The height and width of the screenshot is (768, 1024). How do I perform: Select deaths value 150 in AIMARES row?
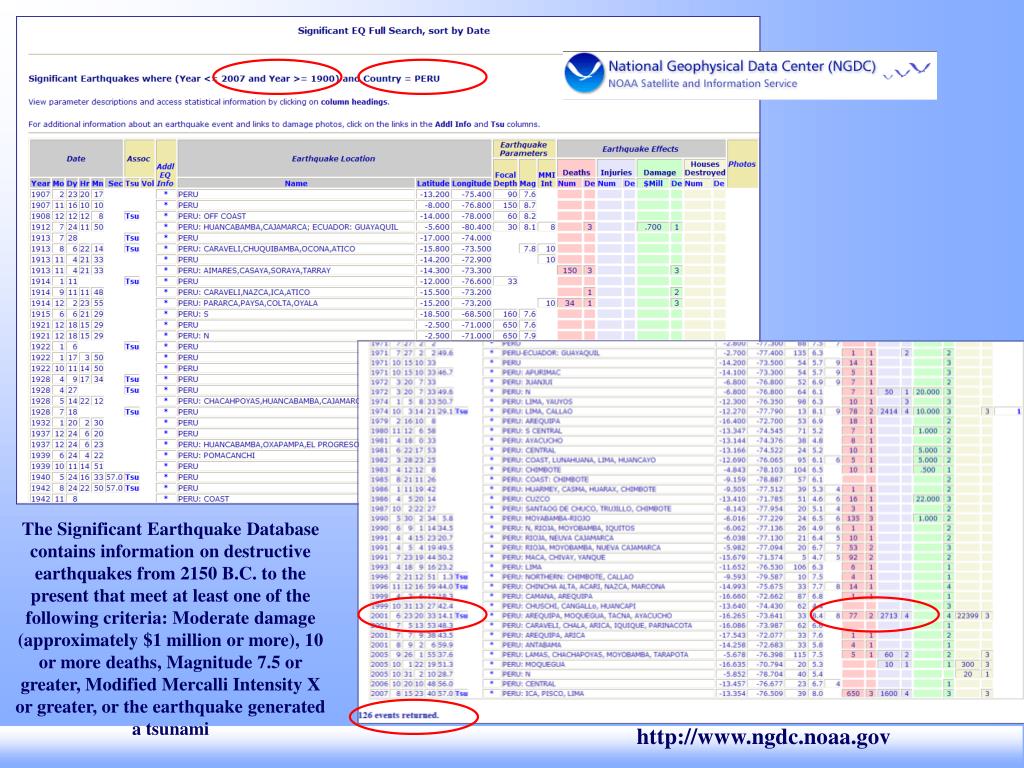click(570, 270)
